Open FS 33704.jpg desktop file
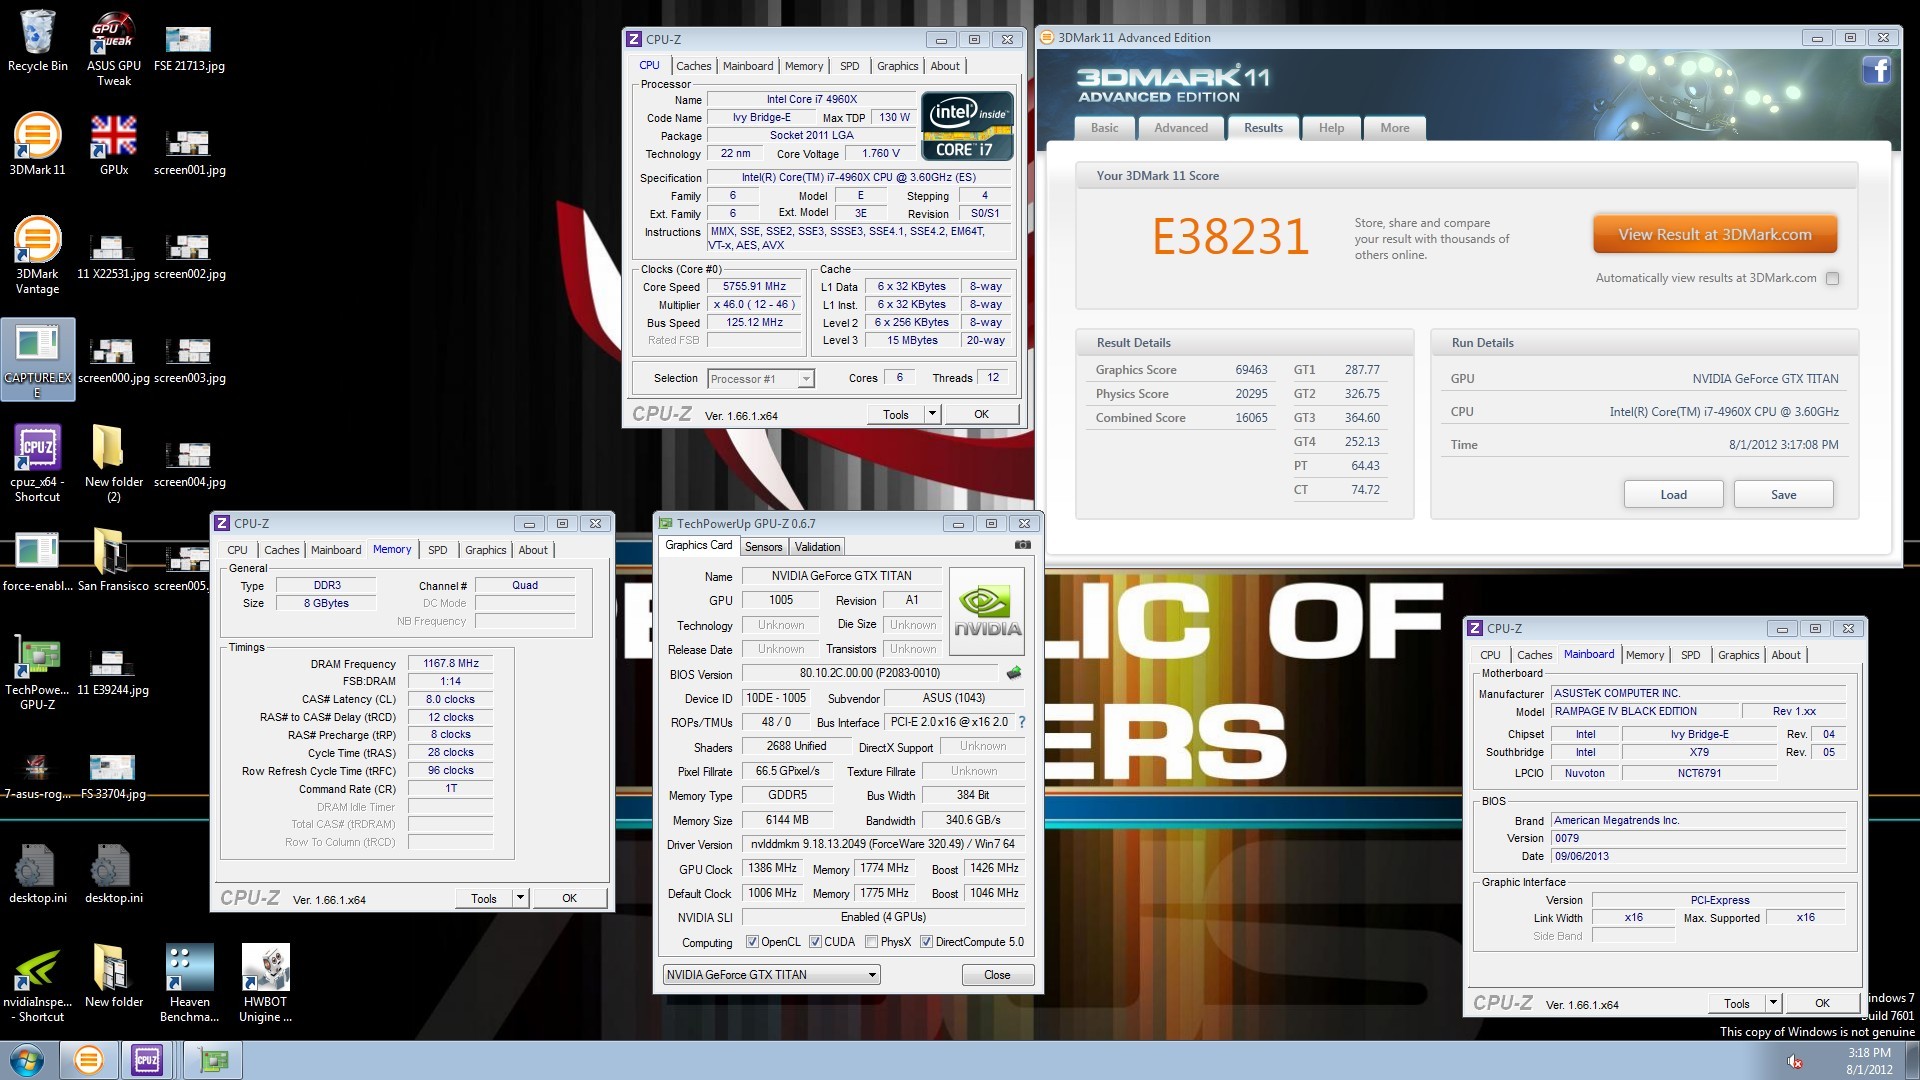 pos(113,775)
